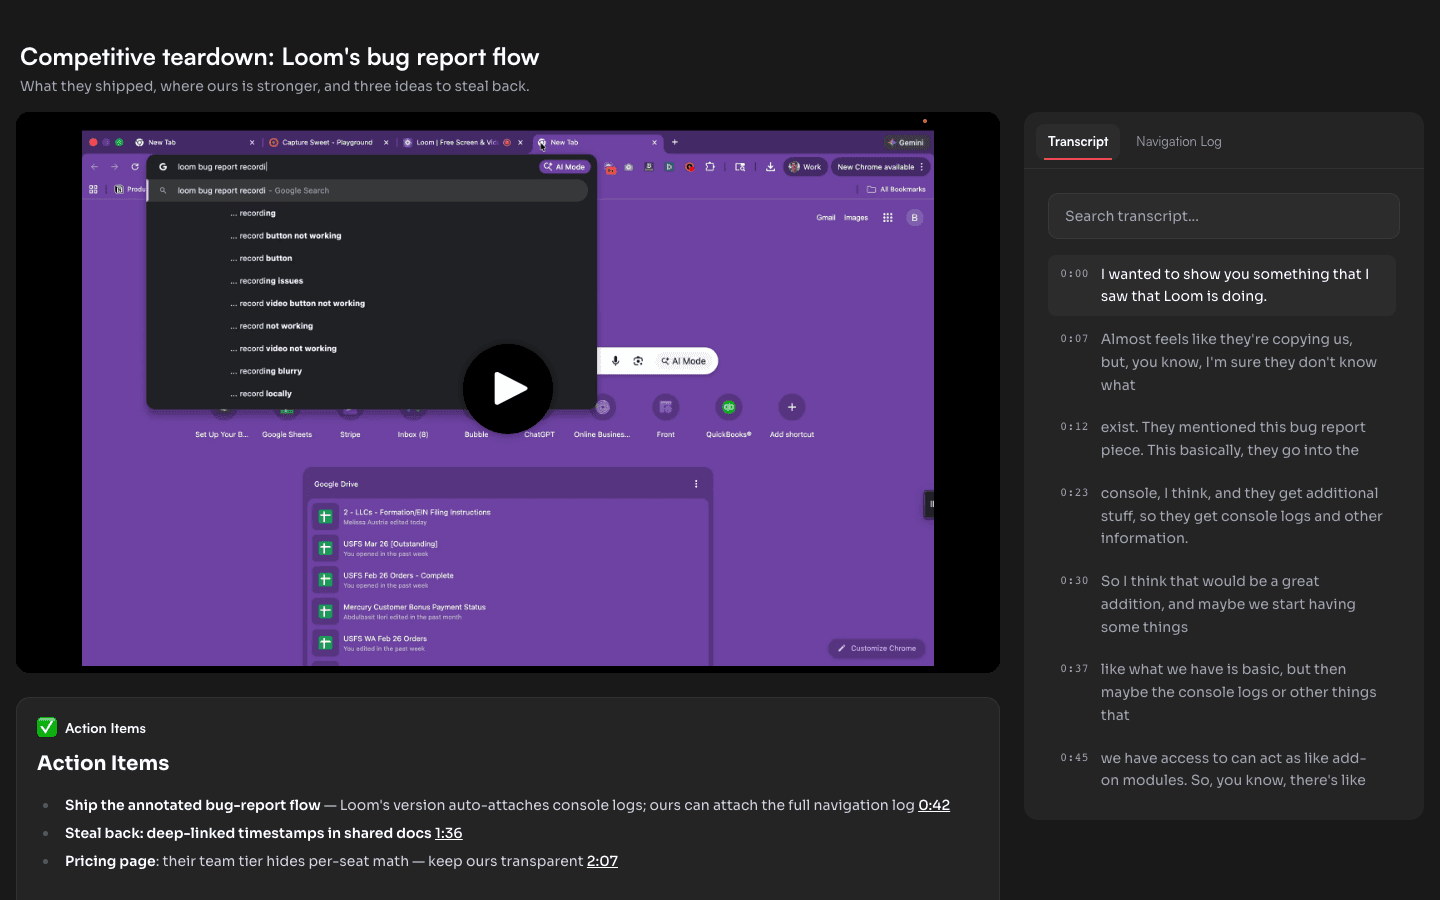Jump to the 0:42 timestamp link
This screenshot has height=900, width=1440.
click(x=934, y=805)
